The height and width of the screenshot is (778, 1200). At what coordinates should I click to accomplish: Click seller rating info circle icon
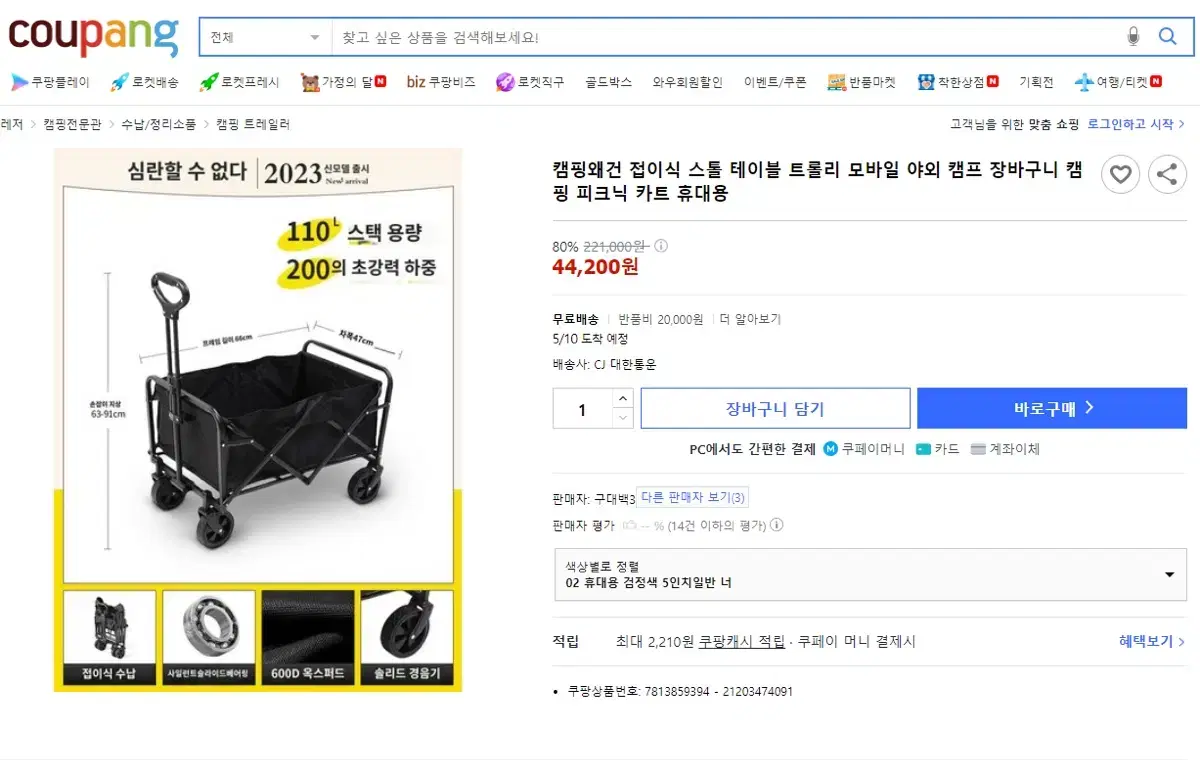[x=777, y=525]
